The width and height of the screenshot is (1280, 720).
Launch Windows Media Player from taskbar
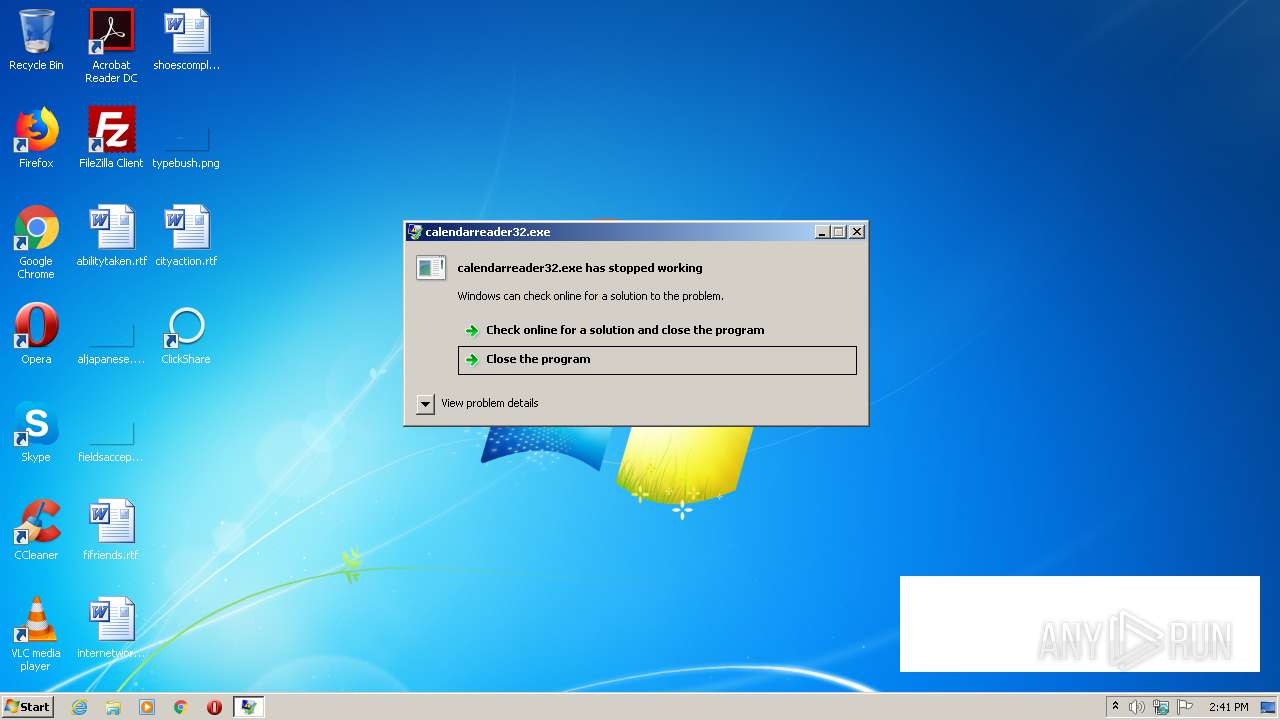click(x=147, y=707)
